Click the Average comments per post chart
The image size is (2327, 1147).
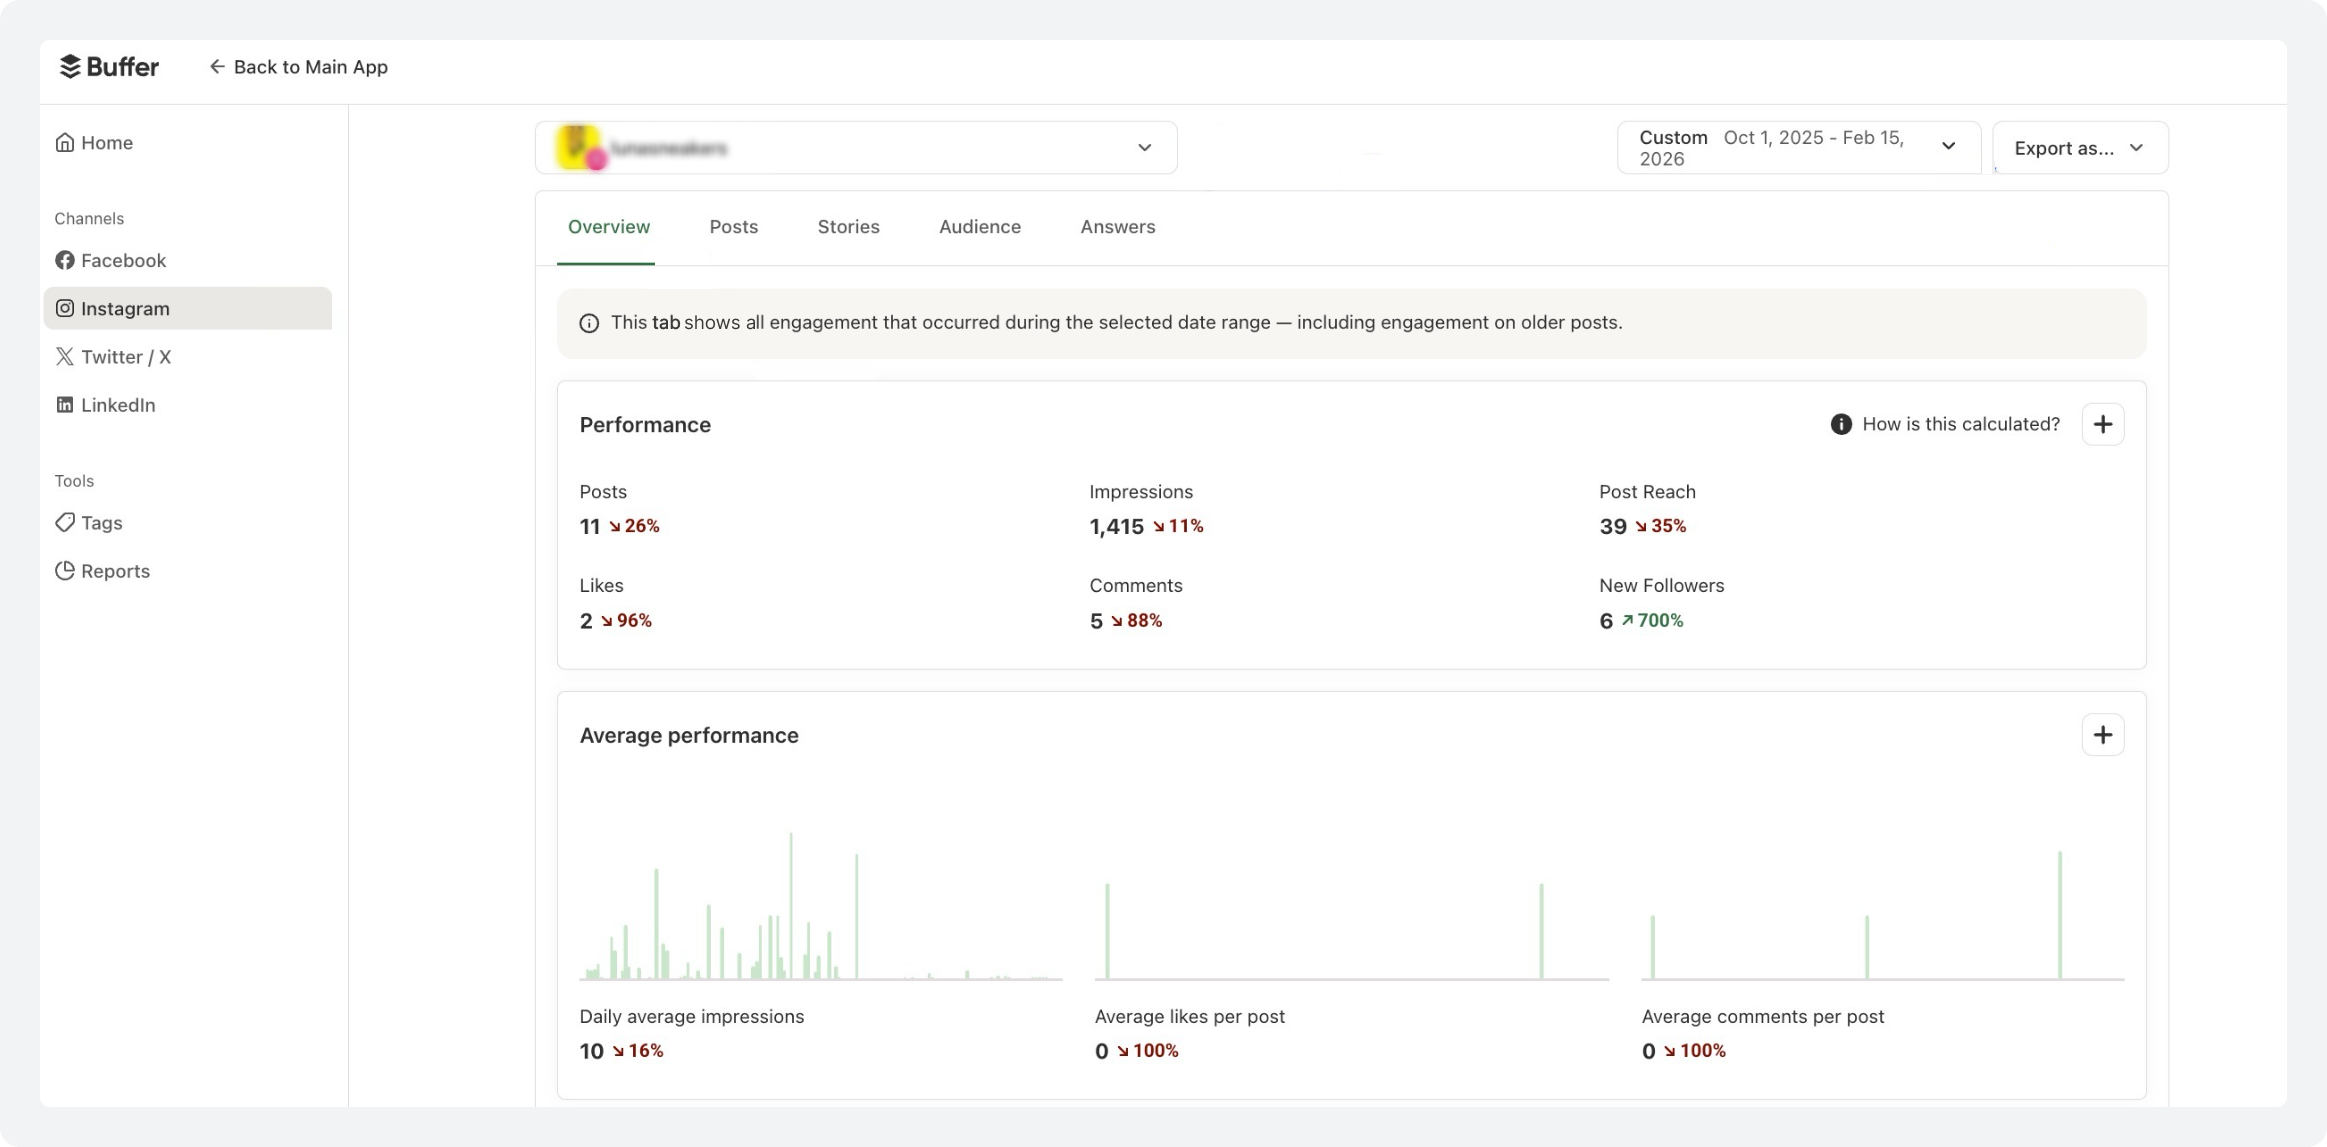coord(1882,915)
